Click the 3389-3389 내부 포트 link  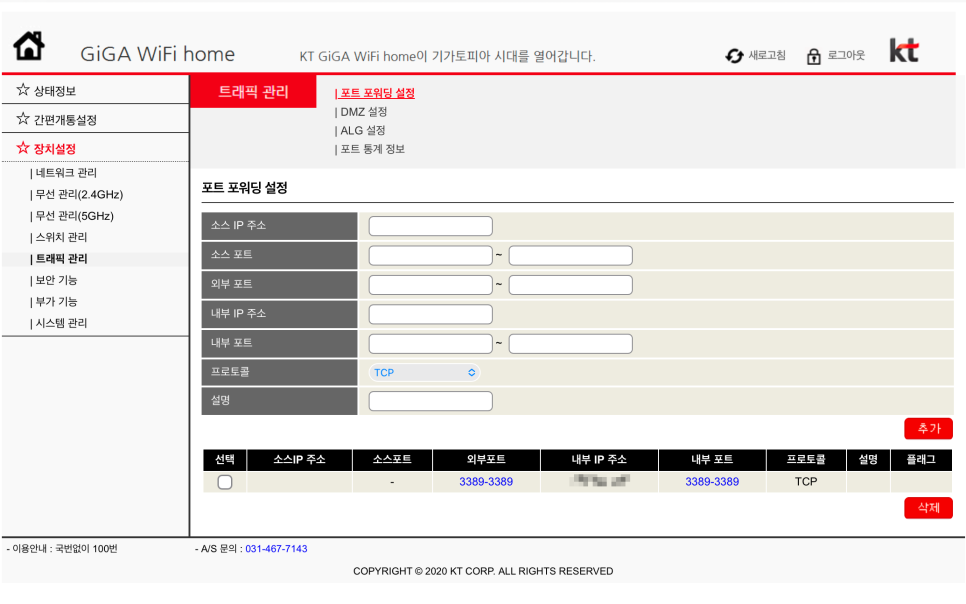[712, 482]
